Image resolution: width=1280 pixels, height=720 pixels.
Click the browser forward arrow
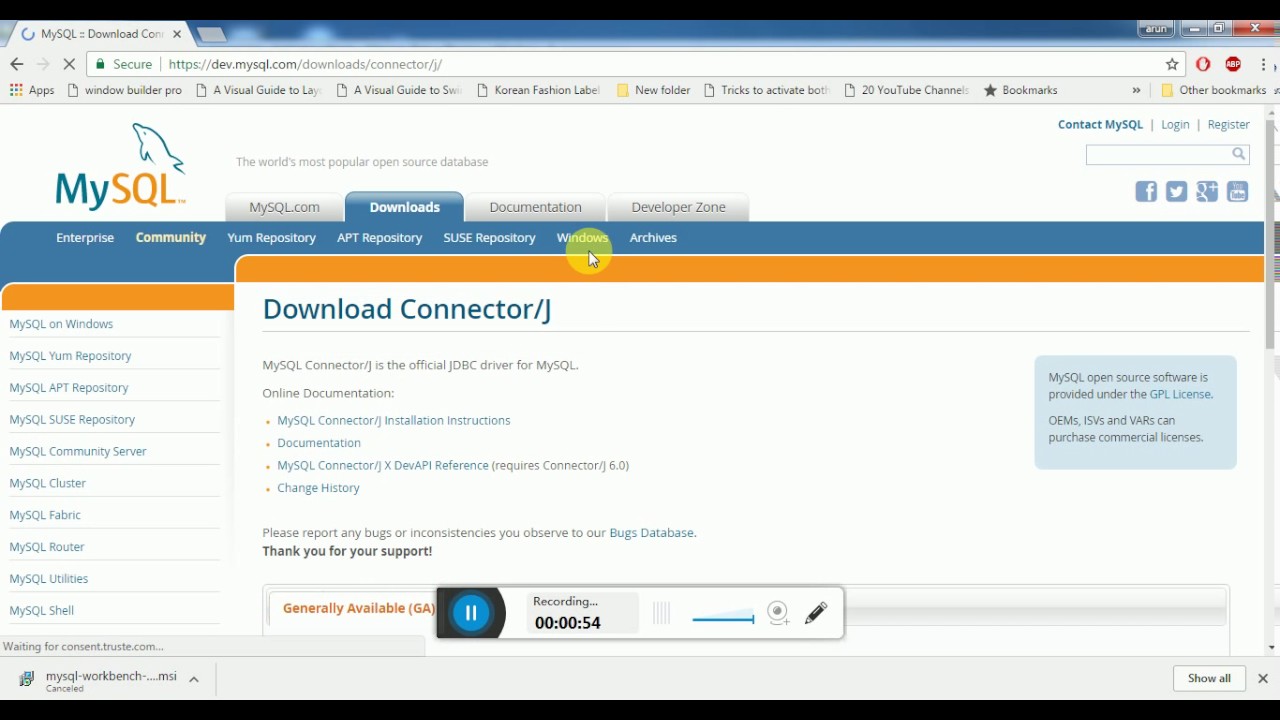point(43,64)
